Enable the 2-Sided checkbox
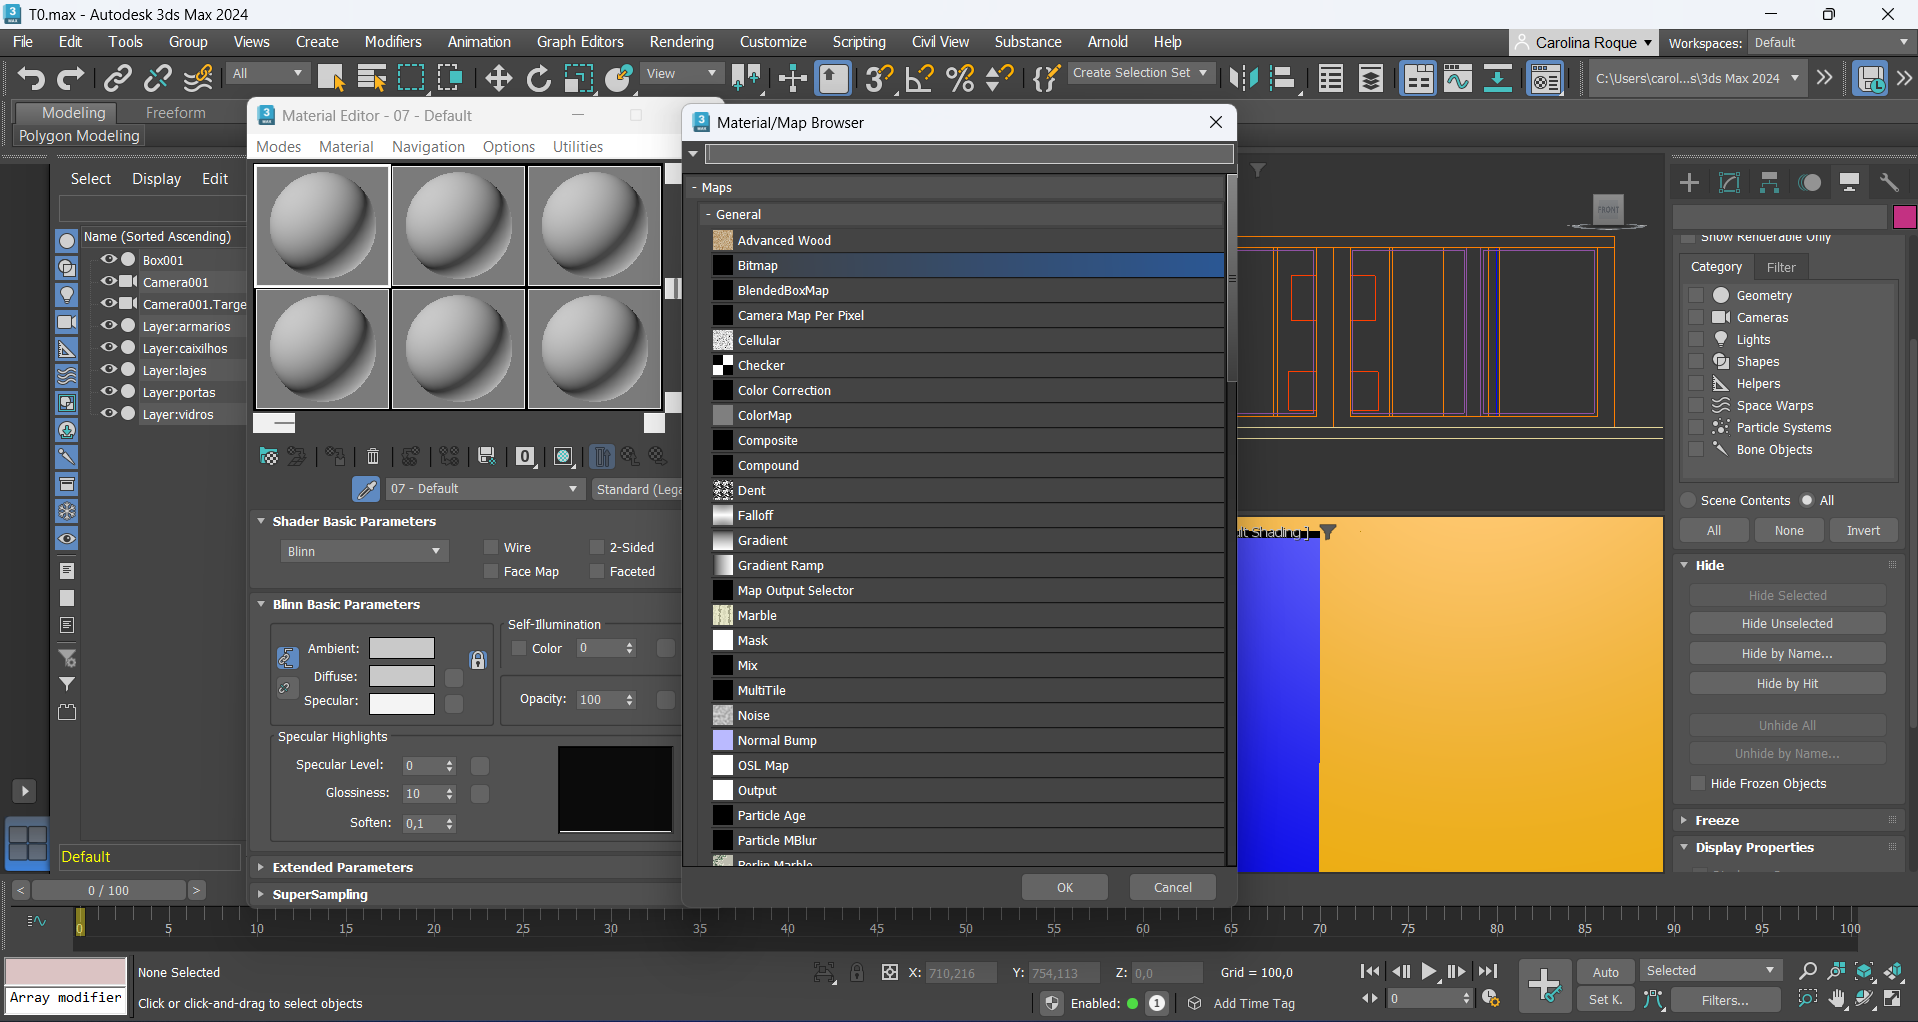The height and width of the screenshot is (1022, 1918). point(597,547)
